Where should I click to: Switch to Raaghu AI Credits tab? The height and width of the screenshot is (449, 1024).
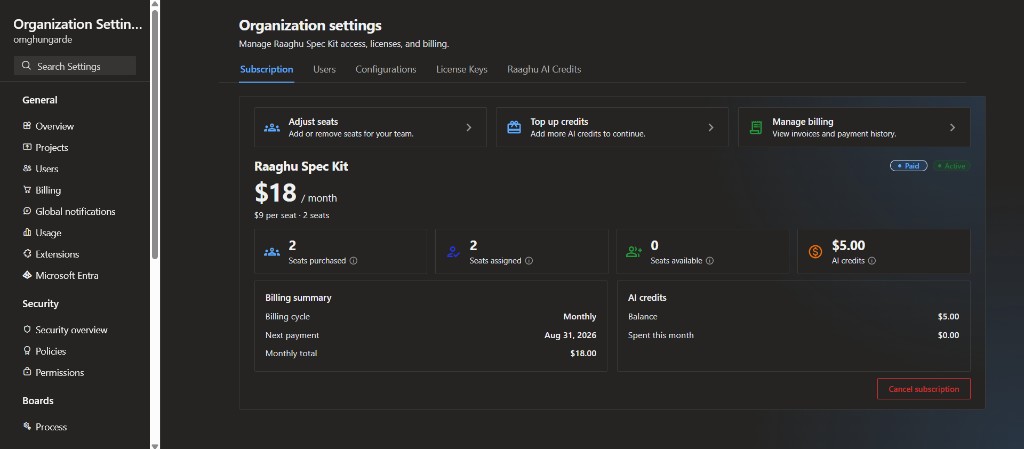tap(544, 69)
